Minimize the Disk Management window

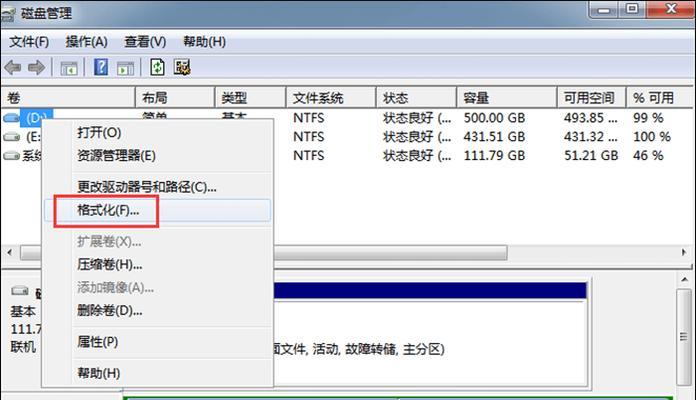tap(604, 9)
